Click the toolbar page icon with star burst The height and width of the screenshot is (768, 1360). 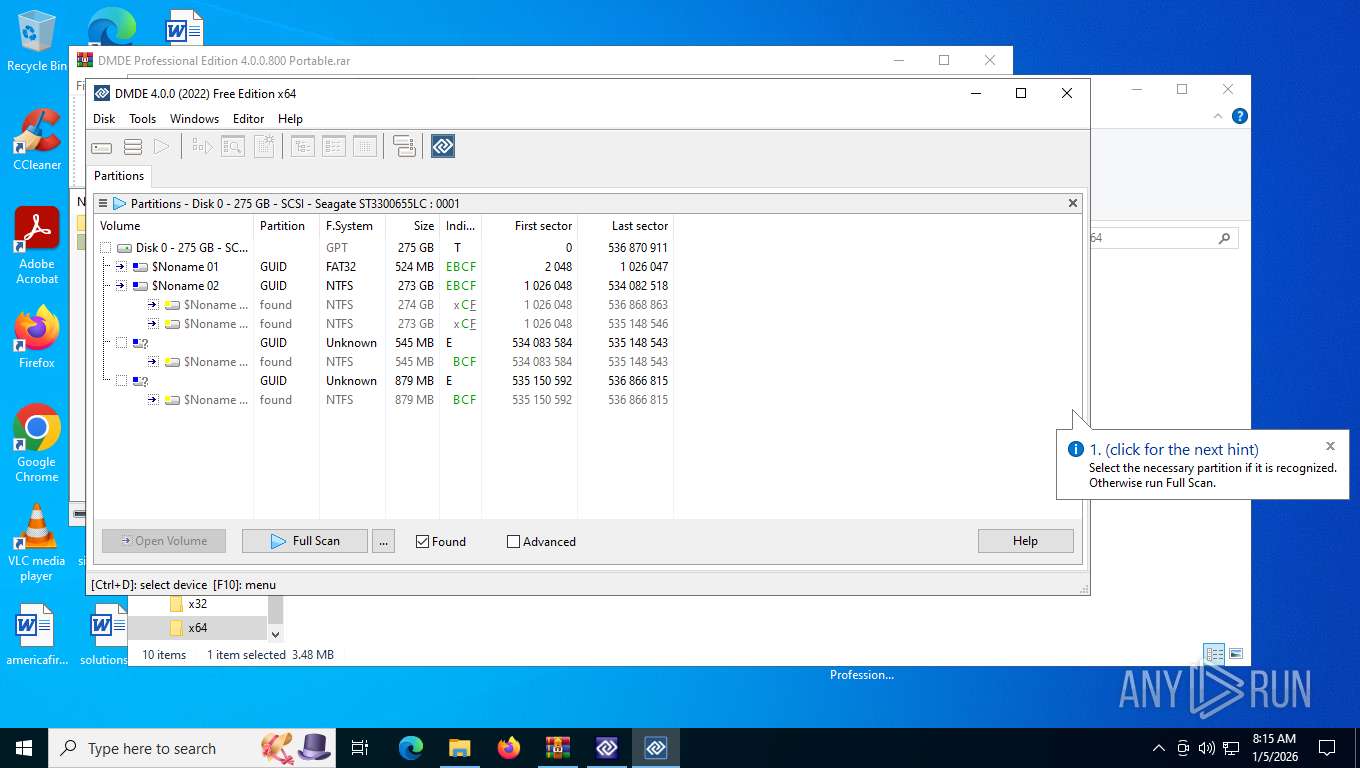pos(264,147)
